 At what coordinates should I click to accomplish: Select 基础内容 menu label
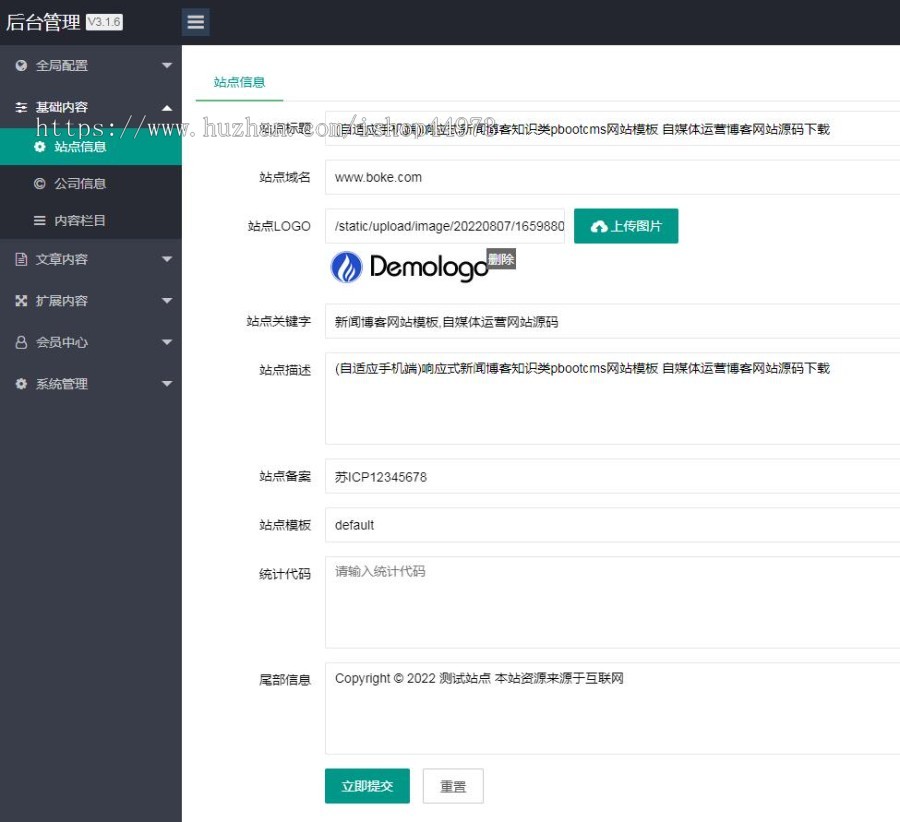(62, 107)
